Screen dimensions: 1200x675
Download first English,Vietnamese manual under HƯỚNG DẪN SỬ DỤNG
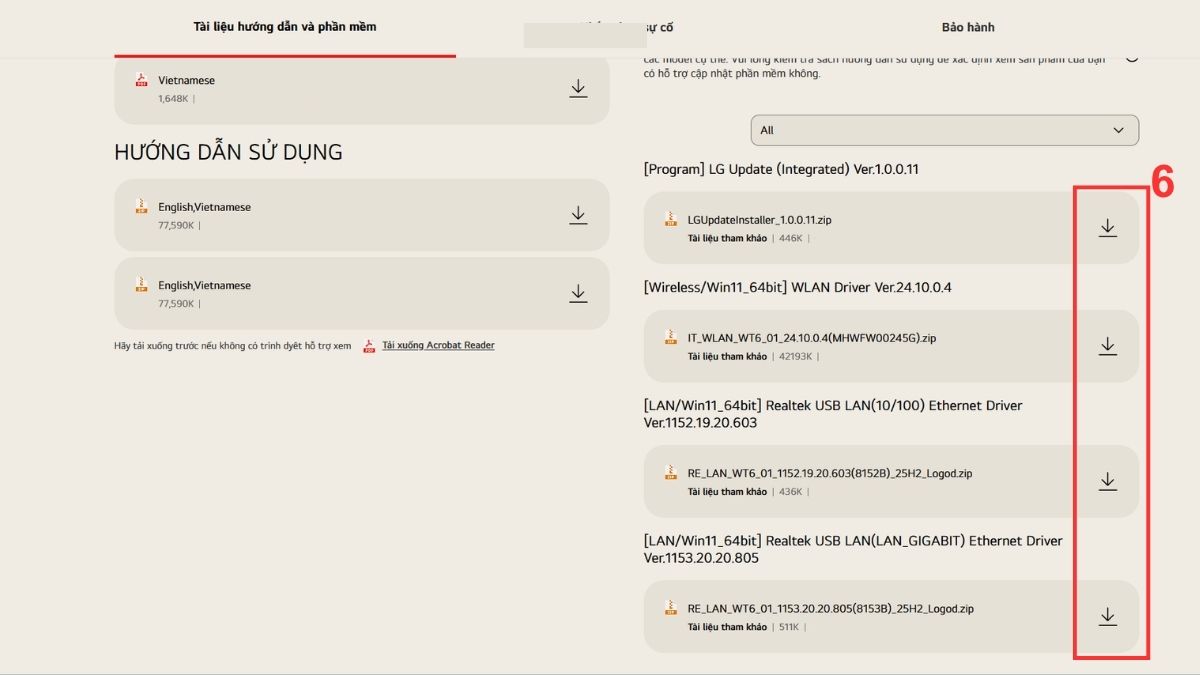[578, 215]
